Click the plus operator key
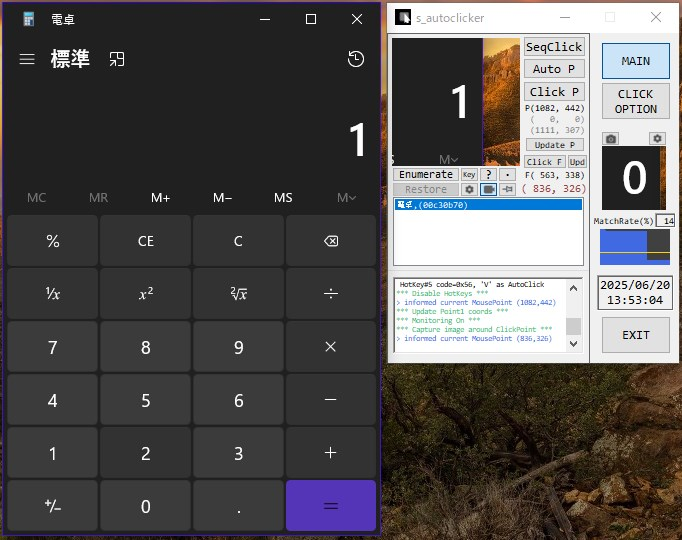This screenshot has height=540, width=682. coord(331,453)
